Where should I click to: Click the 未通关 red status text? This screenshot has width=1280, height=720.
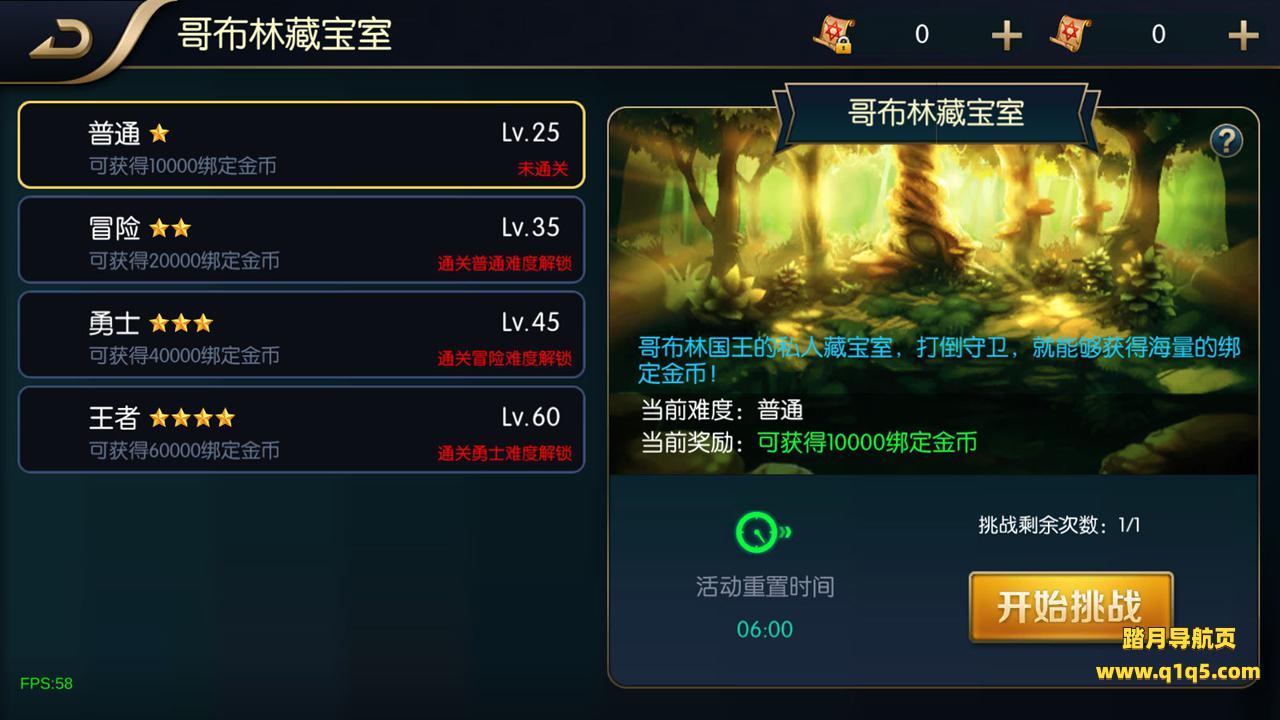[542, 169]
